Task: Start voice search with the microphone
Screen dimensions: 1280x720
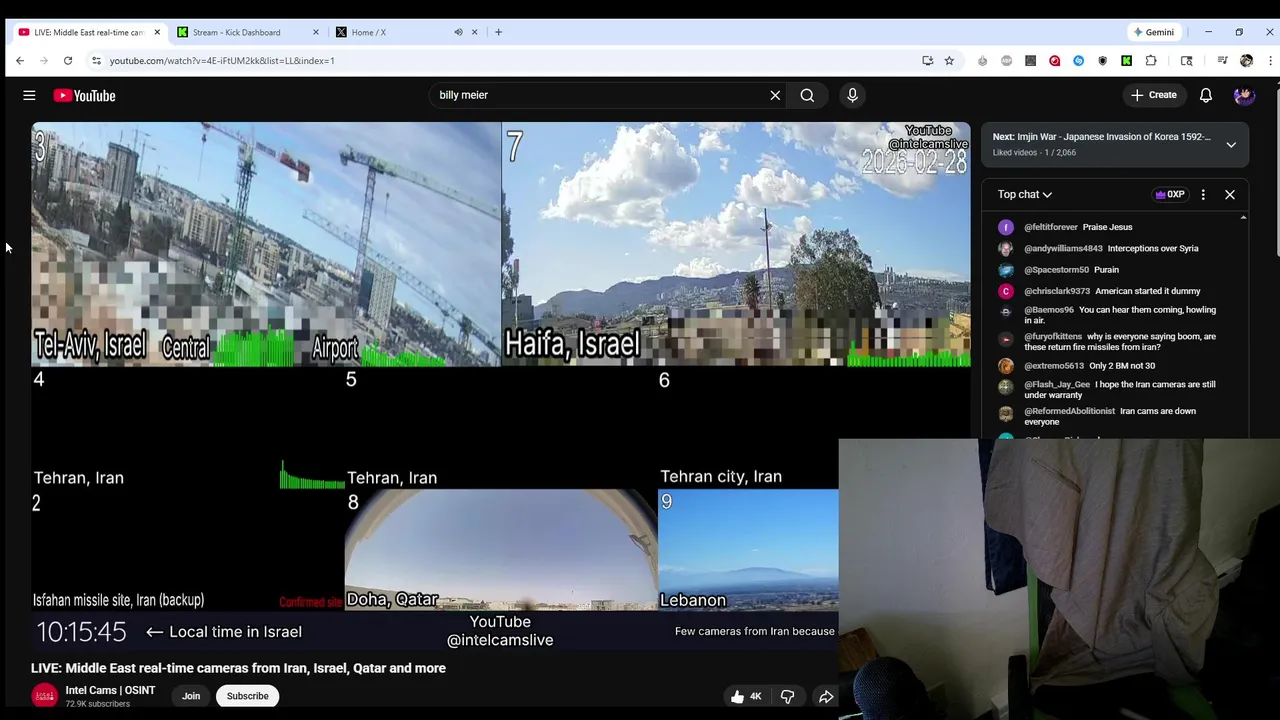Action: coord(852,95)
